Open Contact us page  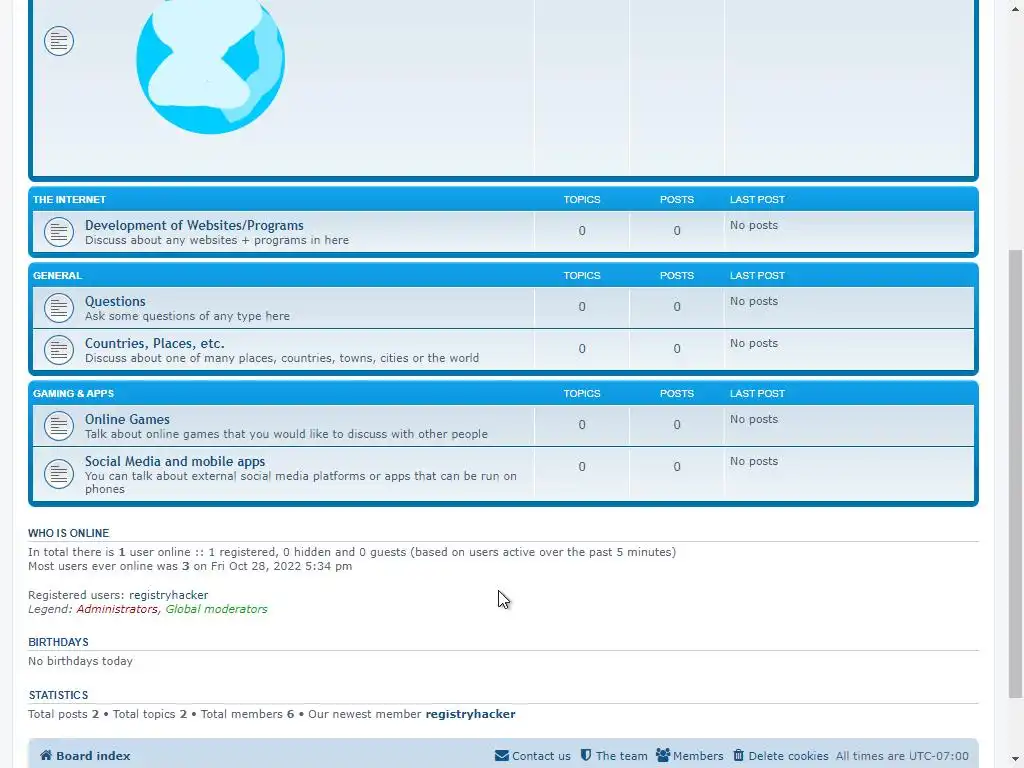(533, 756)
